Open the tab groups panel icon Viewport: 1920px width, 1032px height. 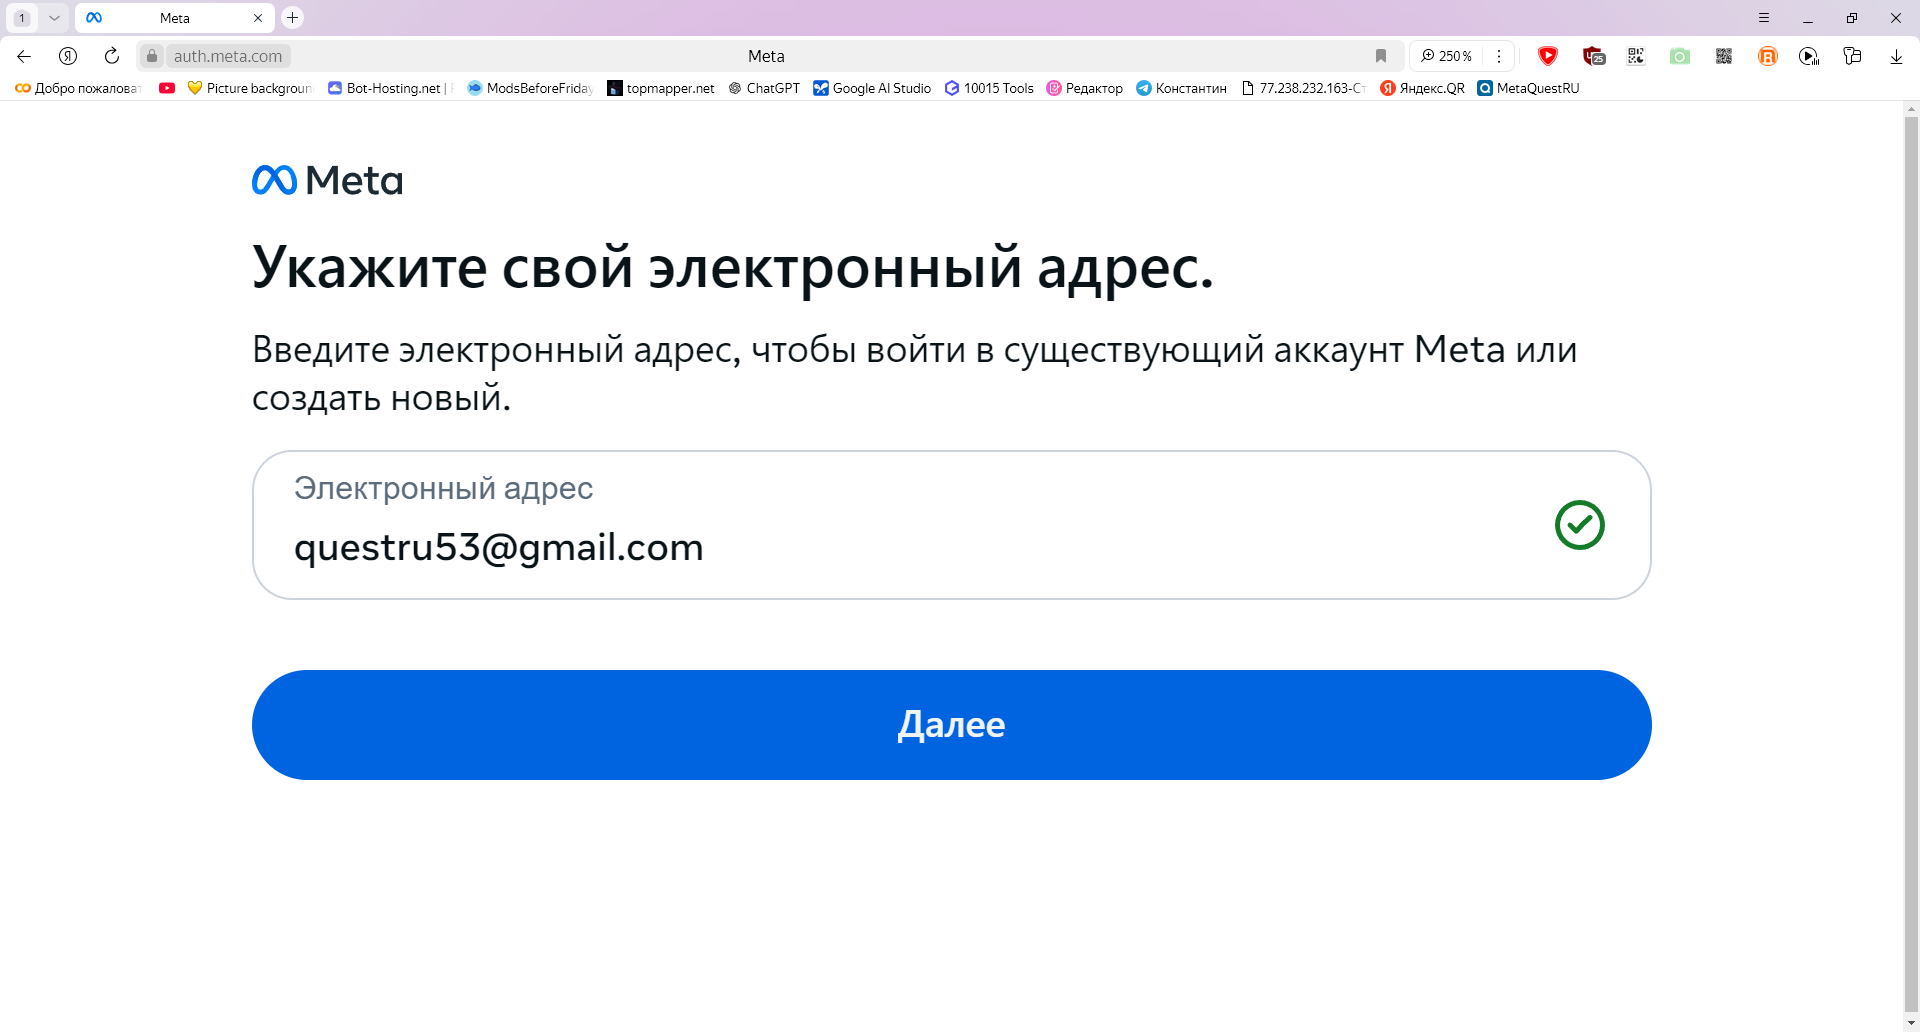pyautogui.click(x=1853, y=56)
